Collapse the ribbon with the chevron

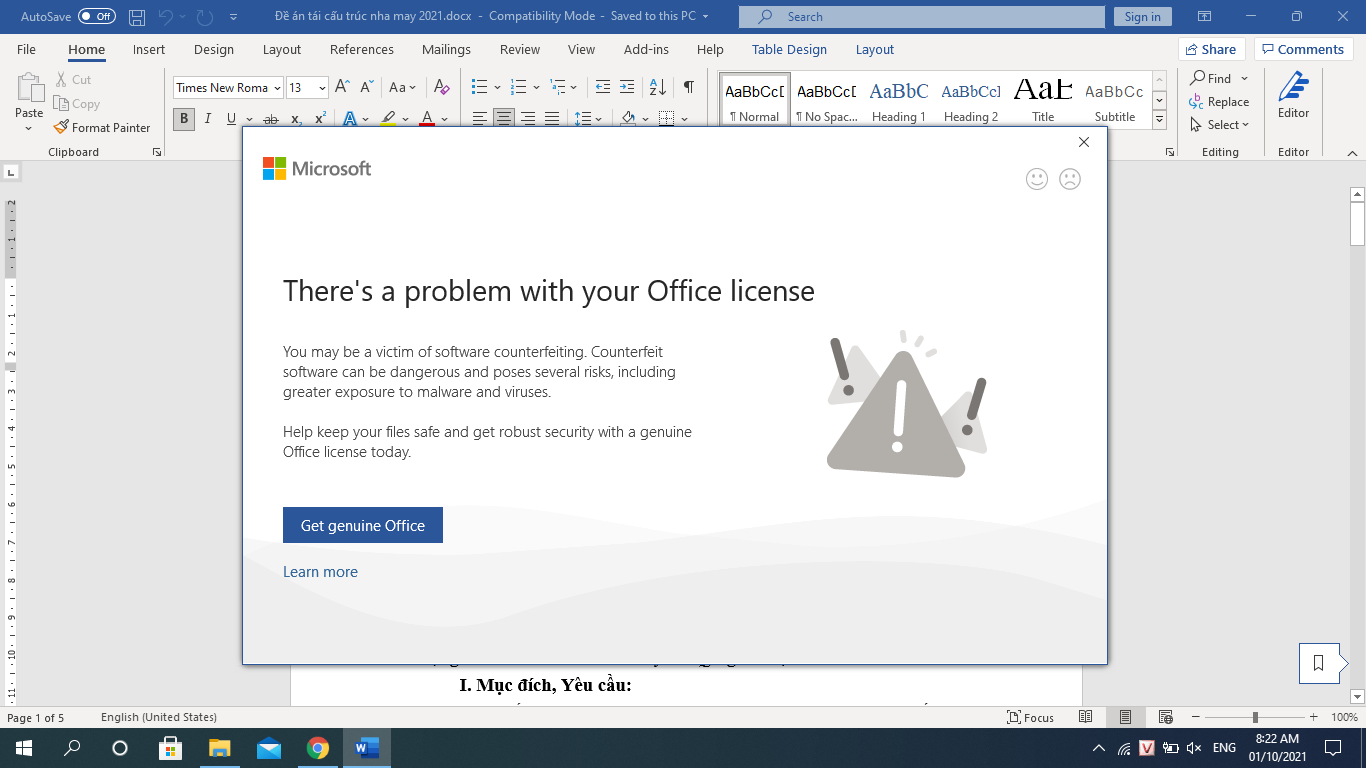coord(1352,153)
